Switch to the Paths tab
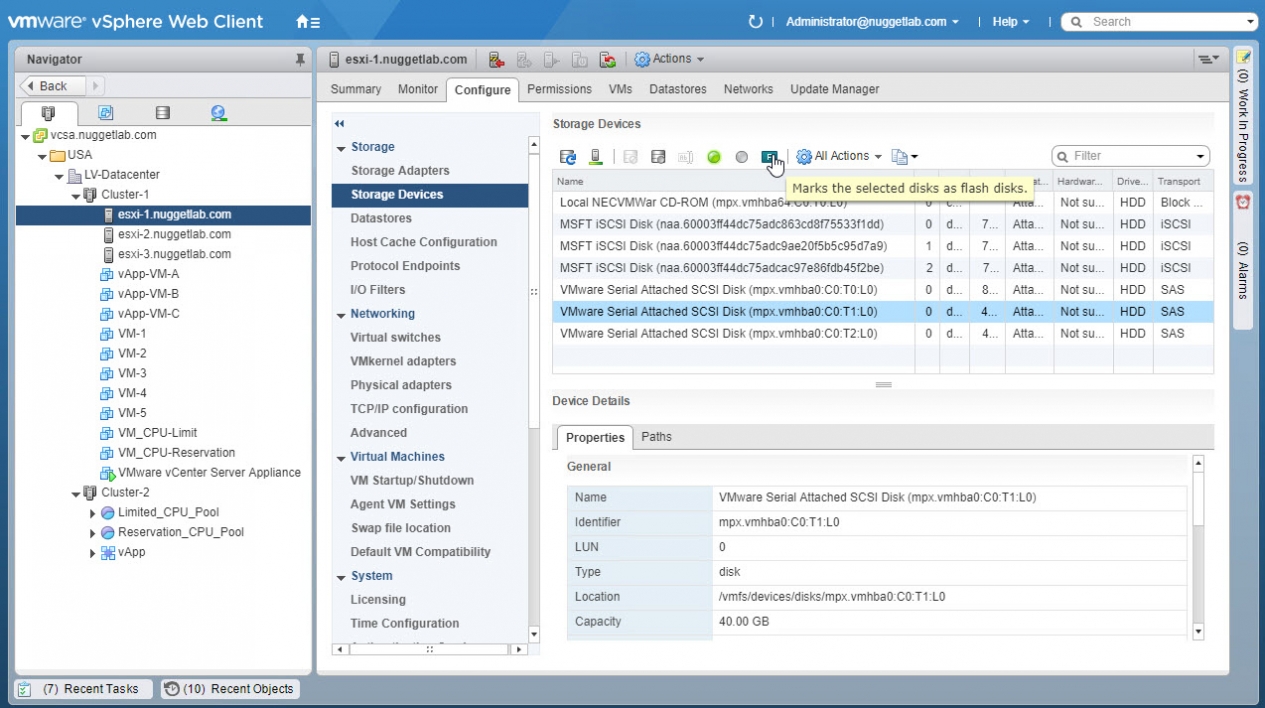Viewport: 1265px width, 708px height. tap(656, 437)
